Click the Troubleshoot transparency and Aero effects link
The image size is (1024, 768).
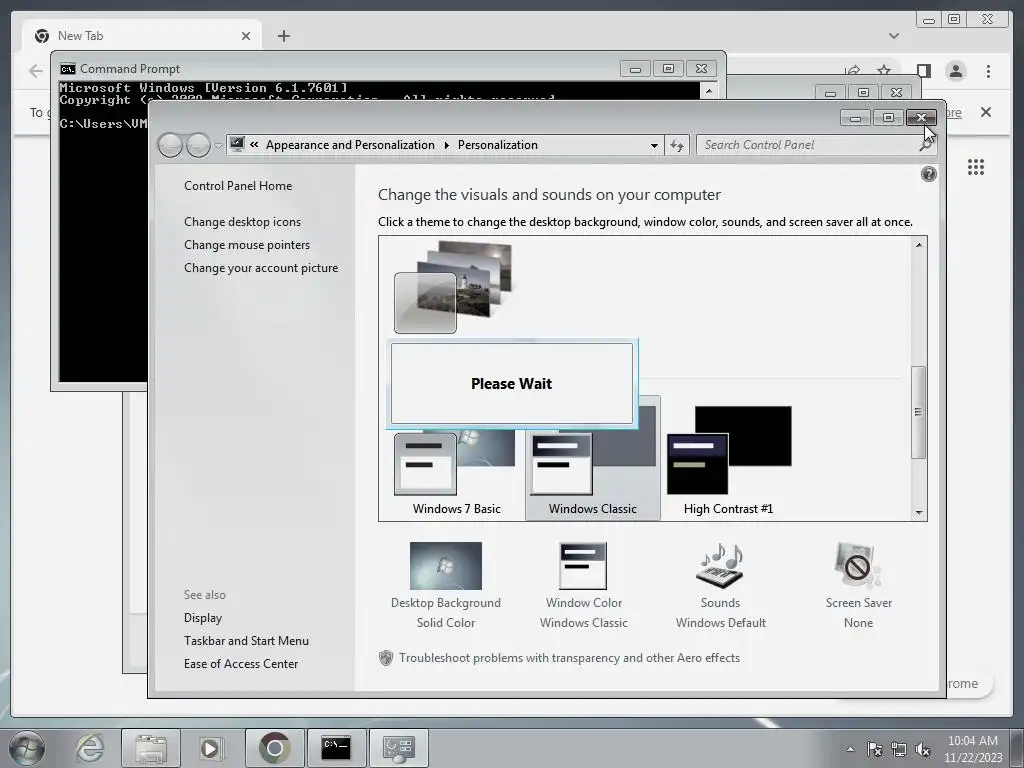(569, 658)
